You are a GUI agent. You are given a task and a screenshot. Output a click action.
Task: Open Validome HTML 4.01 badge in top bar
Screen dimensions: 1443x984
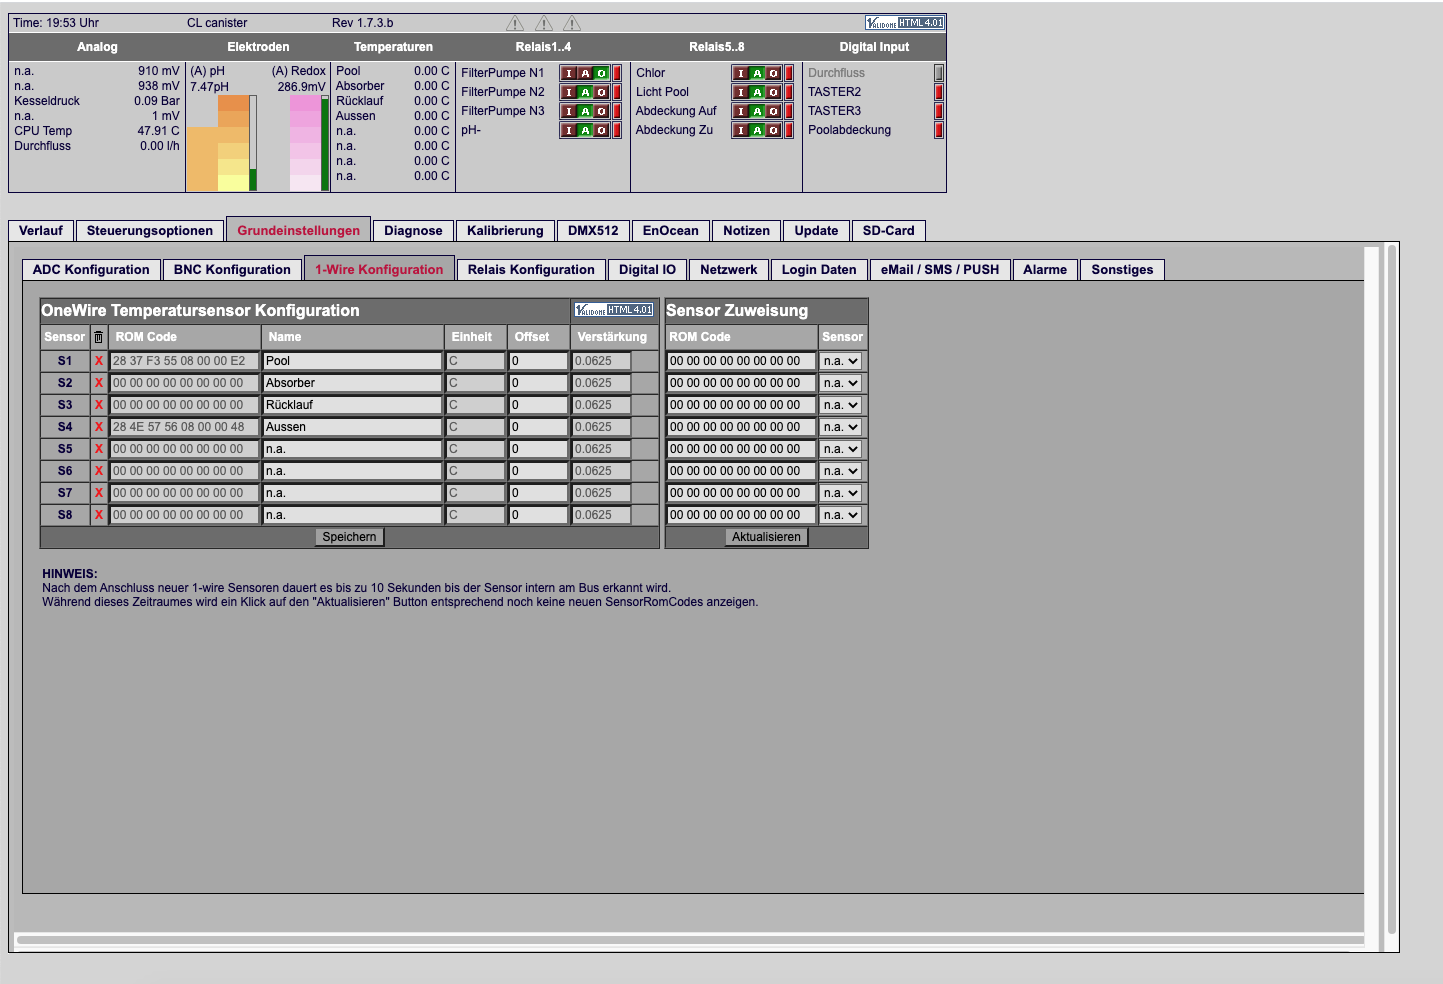904,23
